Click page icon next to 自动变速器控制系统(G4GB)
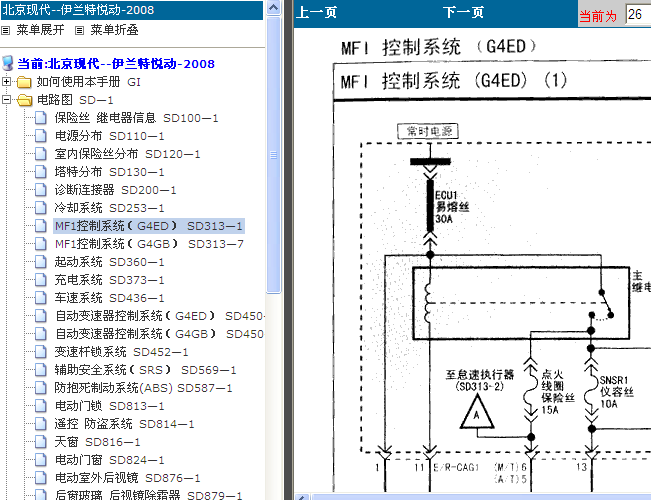This screenshot has width=651, height=500. coord(41,334)
